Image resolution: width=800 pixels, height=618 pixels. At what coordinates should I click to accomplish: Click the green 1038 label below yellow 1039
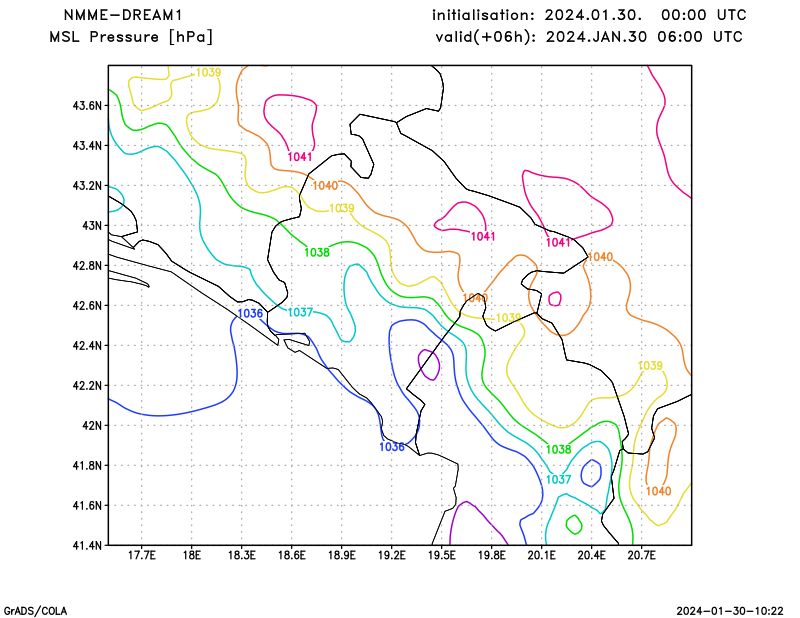pos(317,253)
